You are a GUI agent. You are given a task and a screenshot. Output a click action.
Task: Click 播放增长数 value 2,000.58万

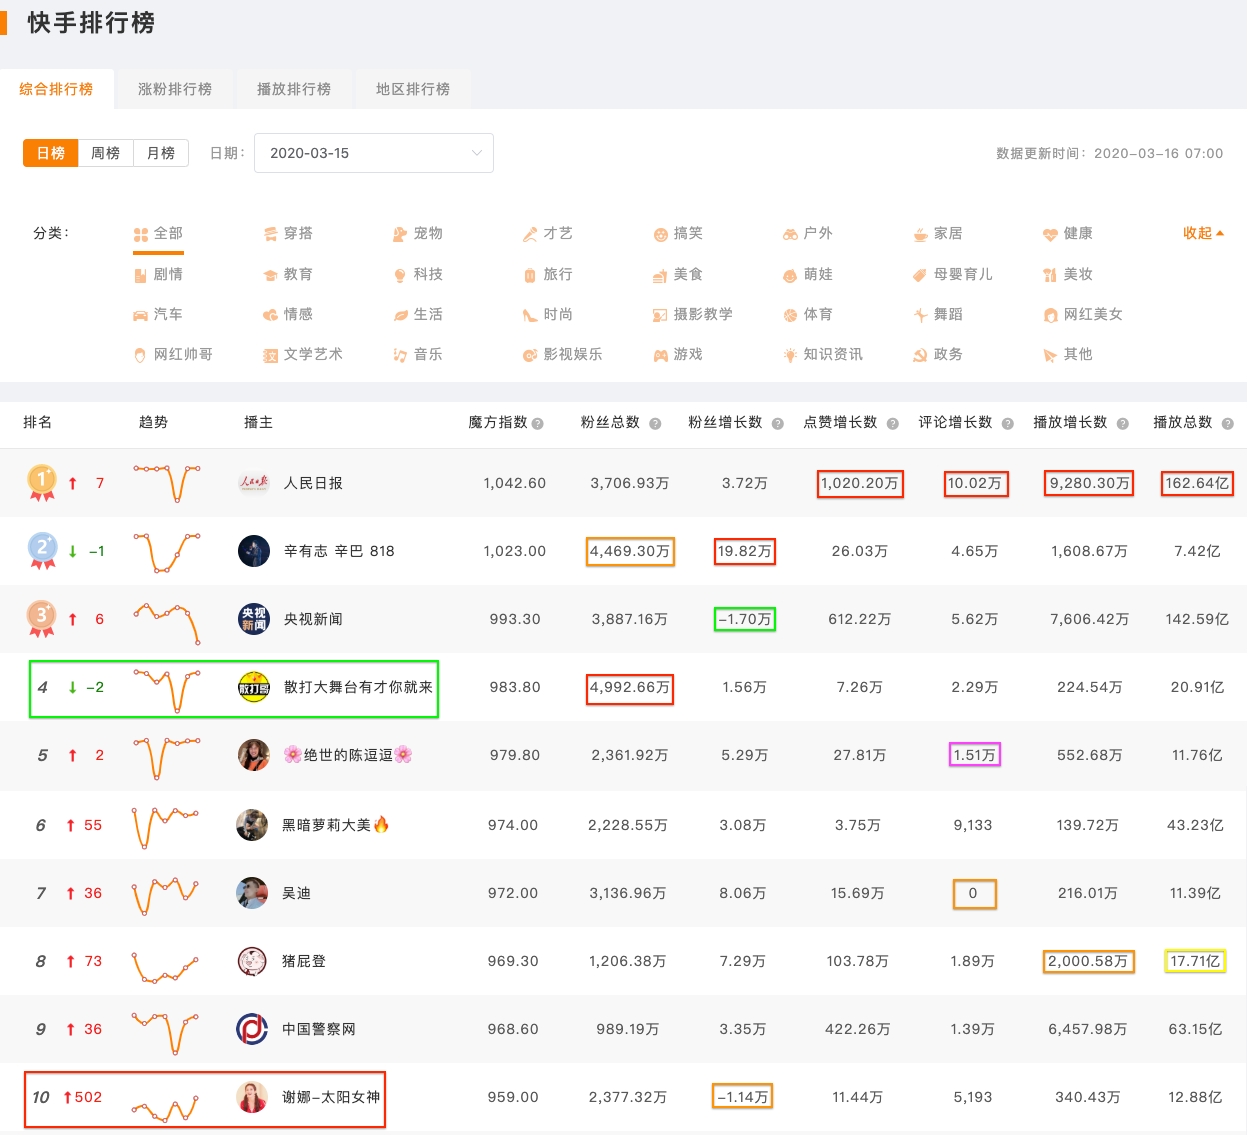tap(1088, 961)
